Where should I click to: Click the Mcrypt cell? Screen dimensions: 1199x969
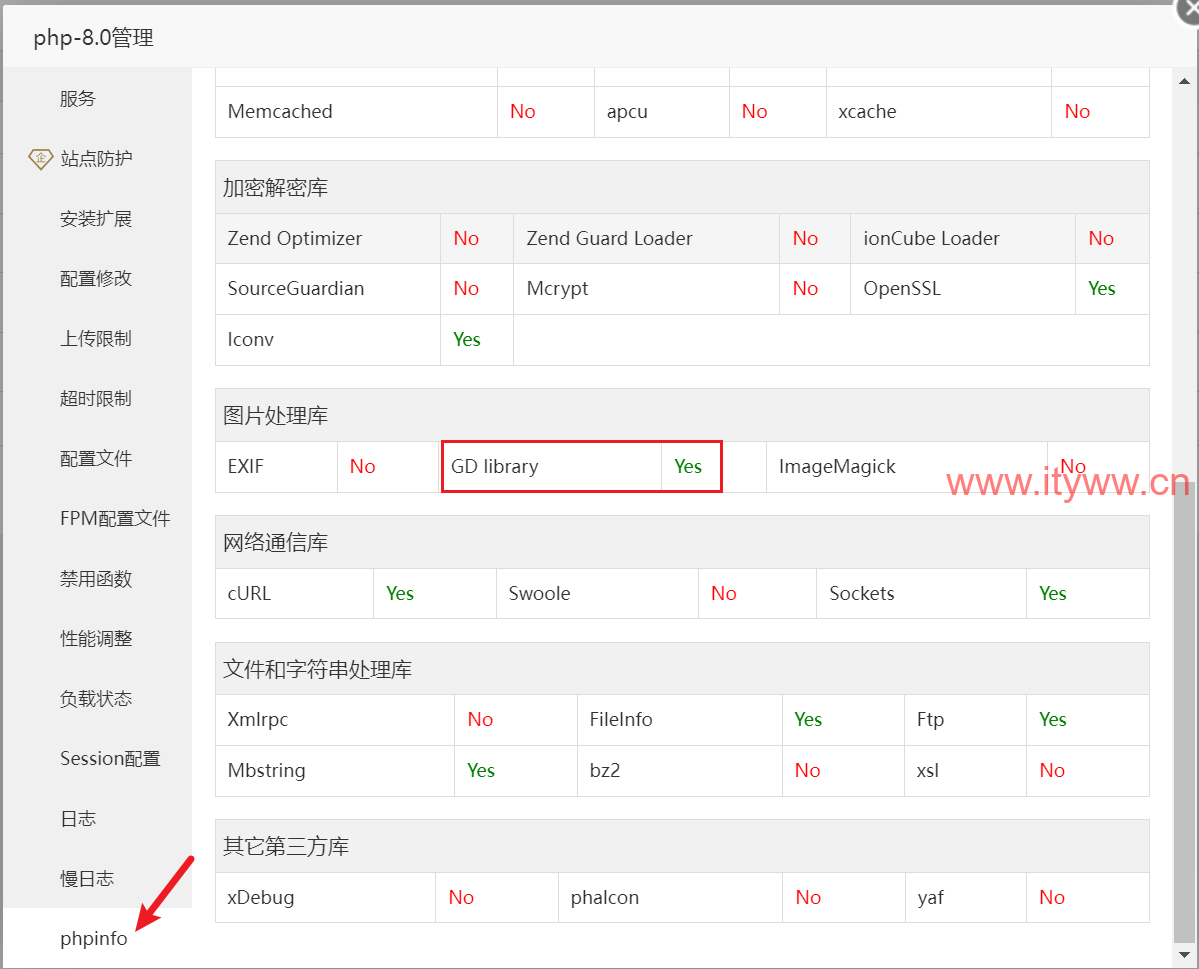pyautogui.click(x=646, y=289)
